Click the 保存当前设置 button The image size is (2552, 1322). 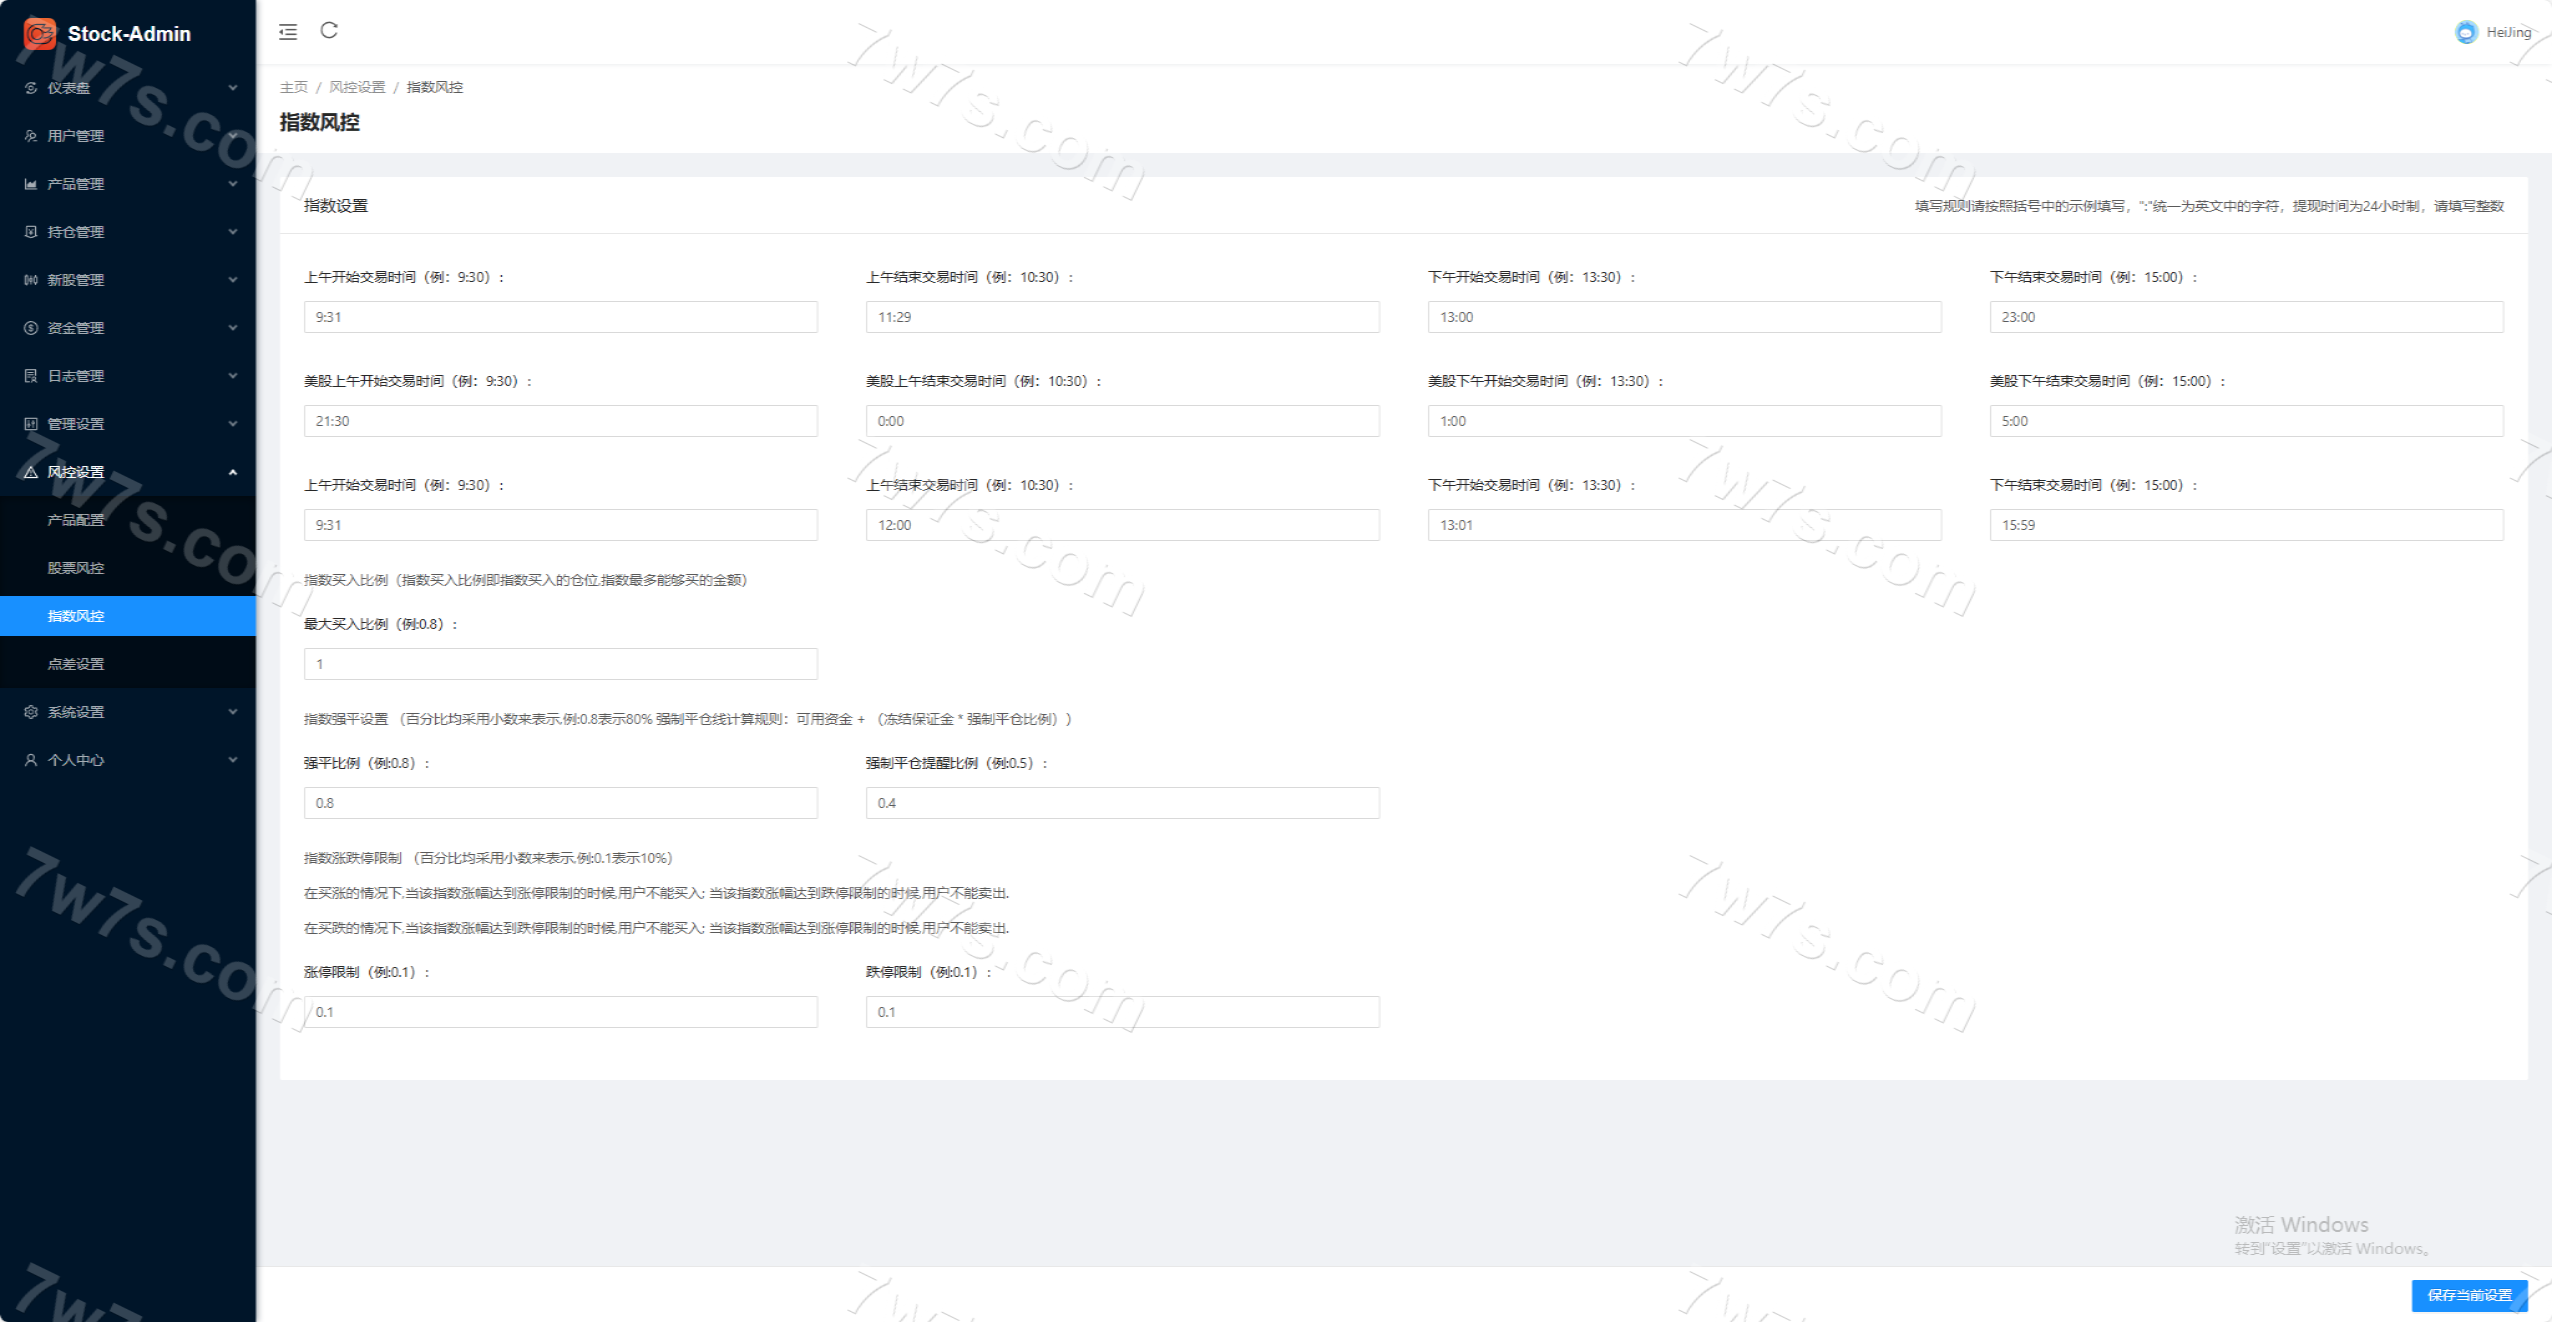[x=2469, y=1295]
